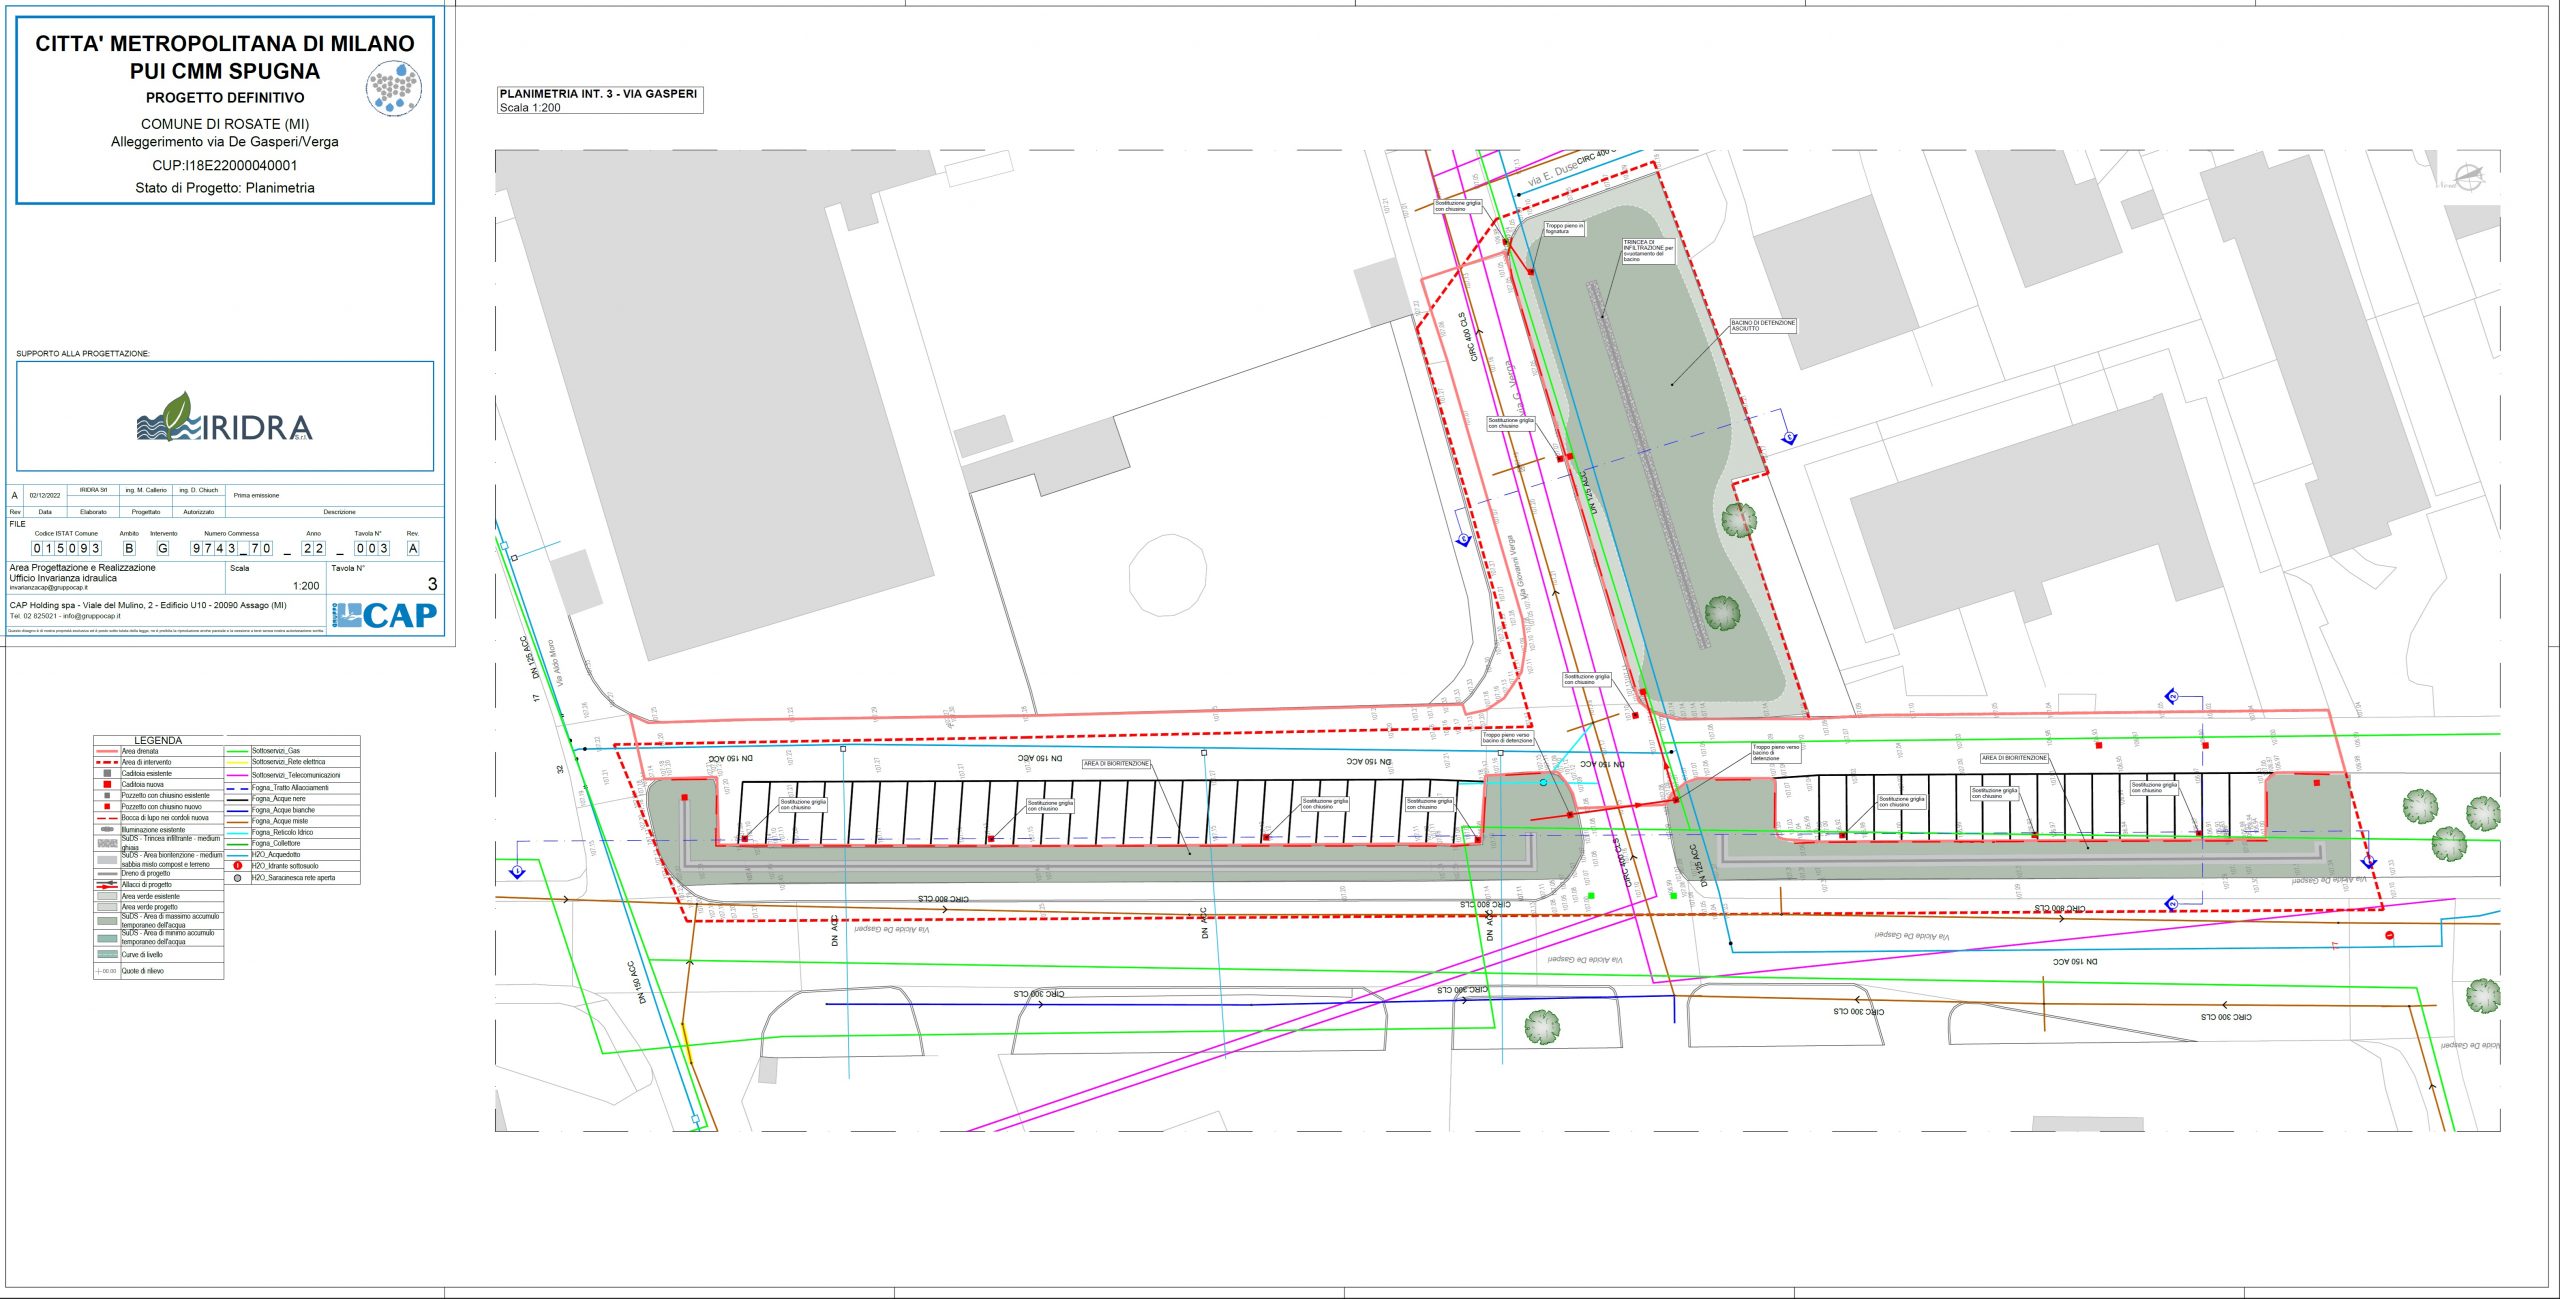Click the red Caditoia nuova legend square
This screenshot has height=1299, width=2560.
(107, 785)
